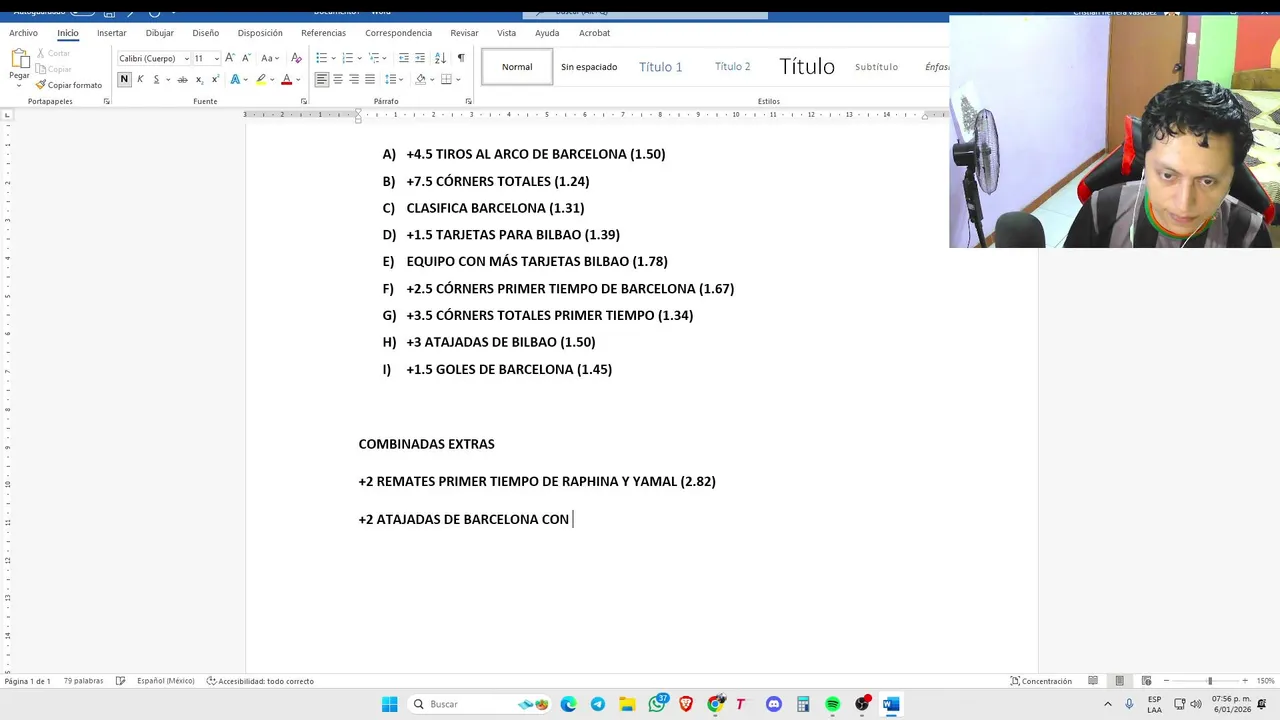1280x720 pixels.
Task: Open WhatsApp from taskbar
Action: pos(657,704)
